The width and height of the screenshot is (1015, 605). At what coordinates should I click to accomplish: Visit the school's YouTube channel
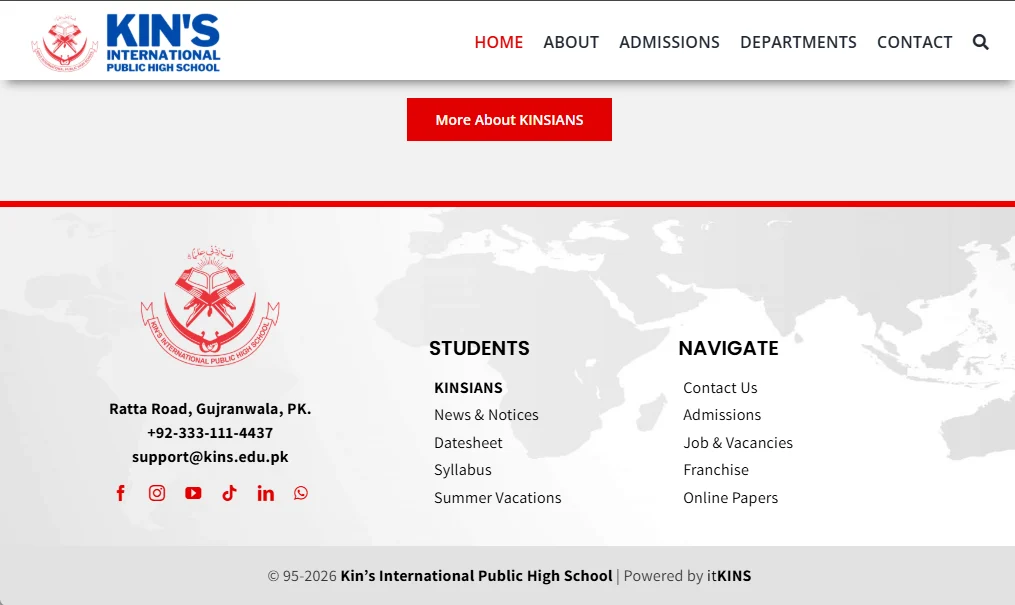pos(193,492)
